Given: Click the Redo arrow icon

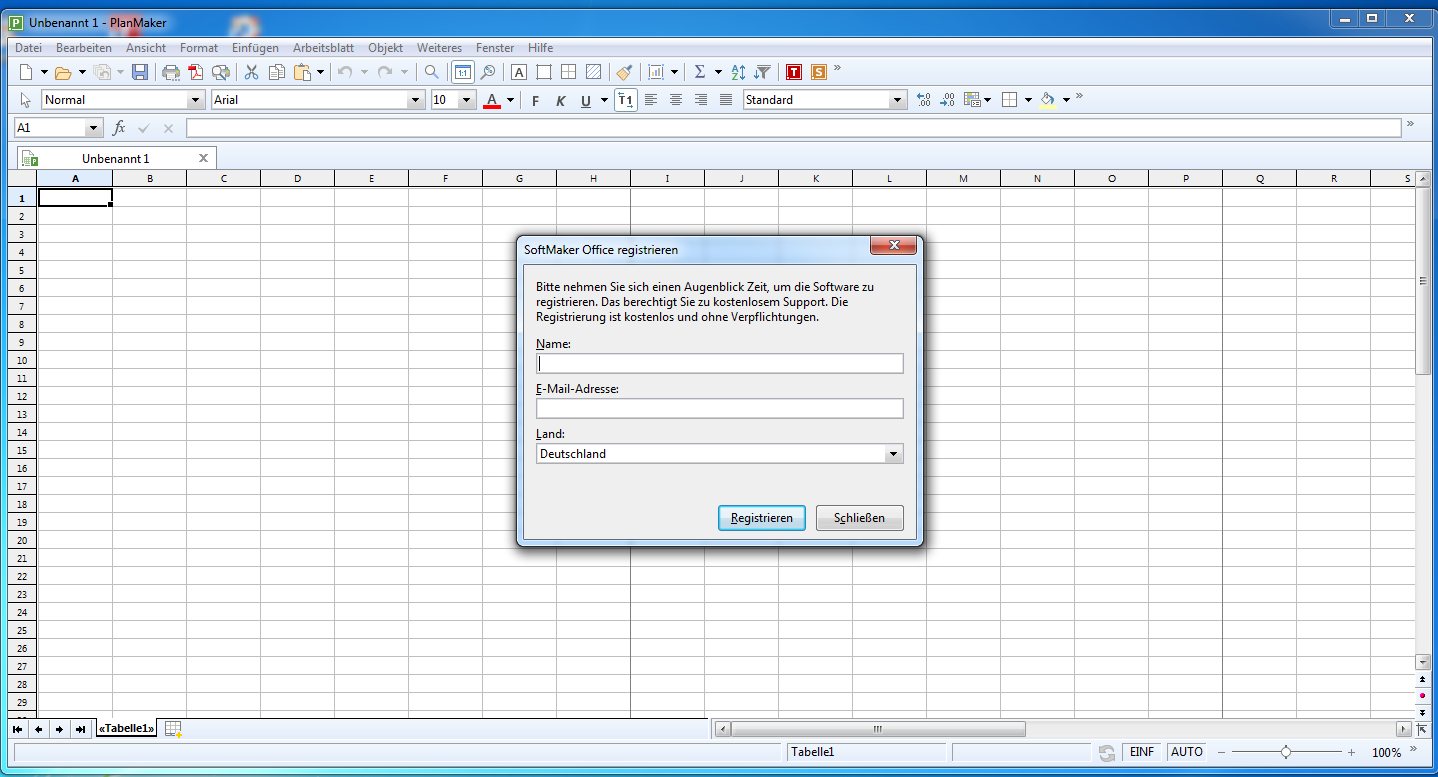Looking at the screenshot, I should tap(385, 72).
